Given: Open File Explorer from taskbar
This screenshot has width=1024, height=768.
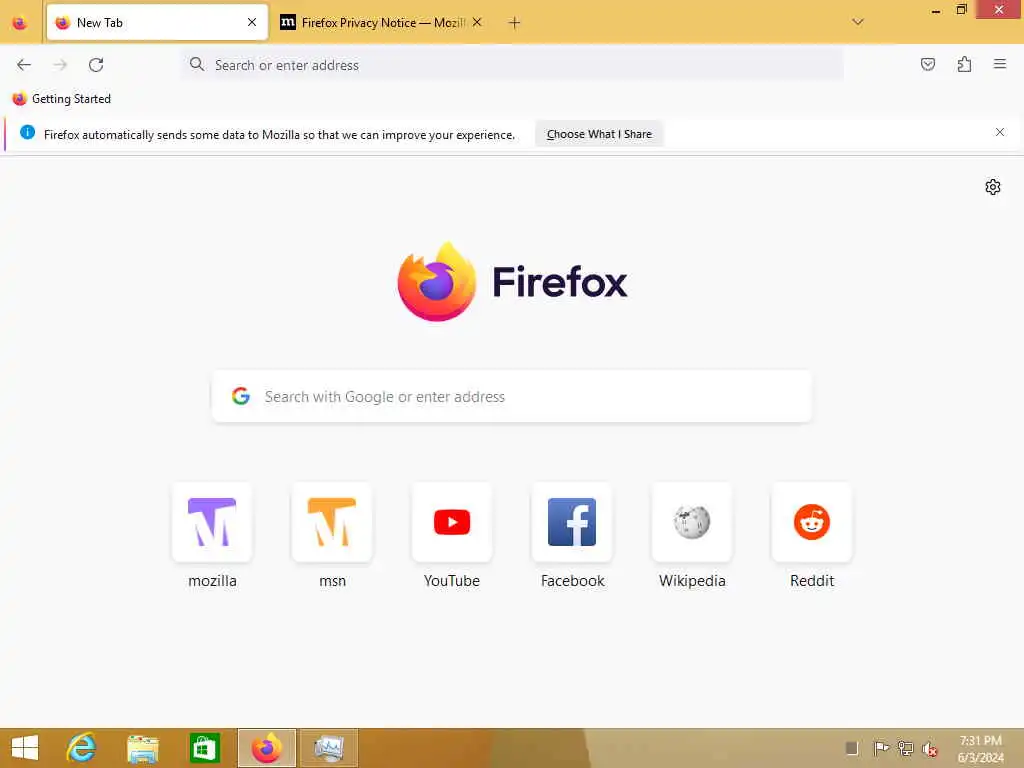Looking at the screenshot, I should pyautogui.click(x=142, y=748).
